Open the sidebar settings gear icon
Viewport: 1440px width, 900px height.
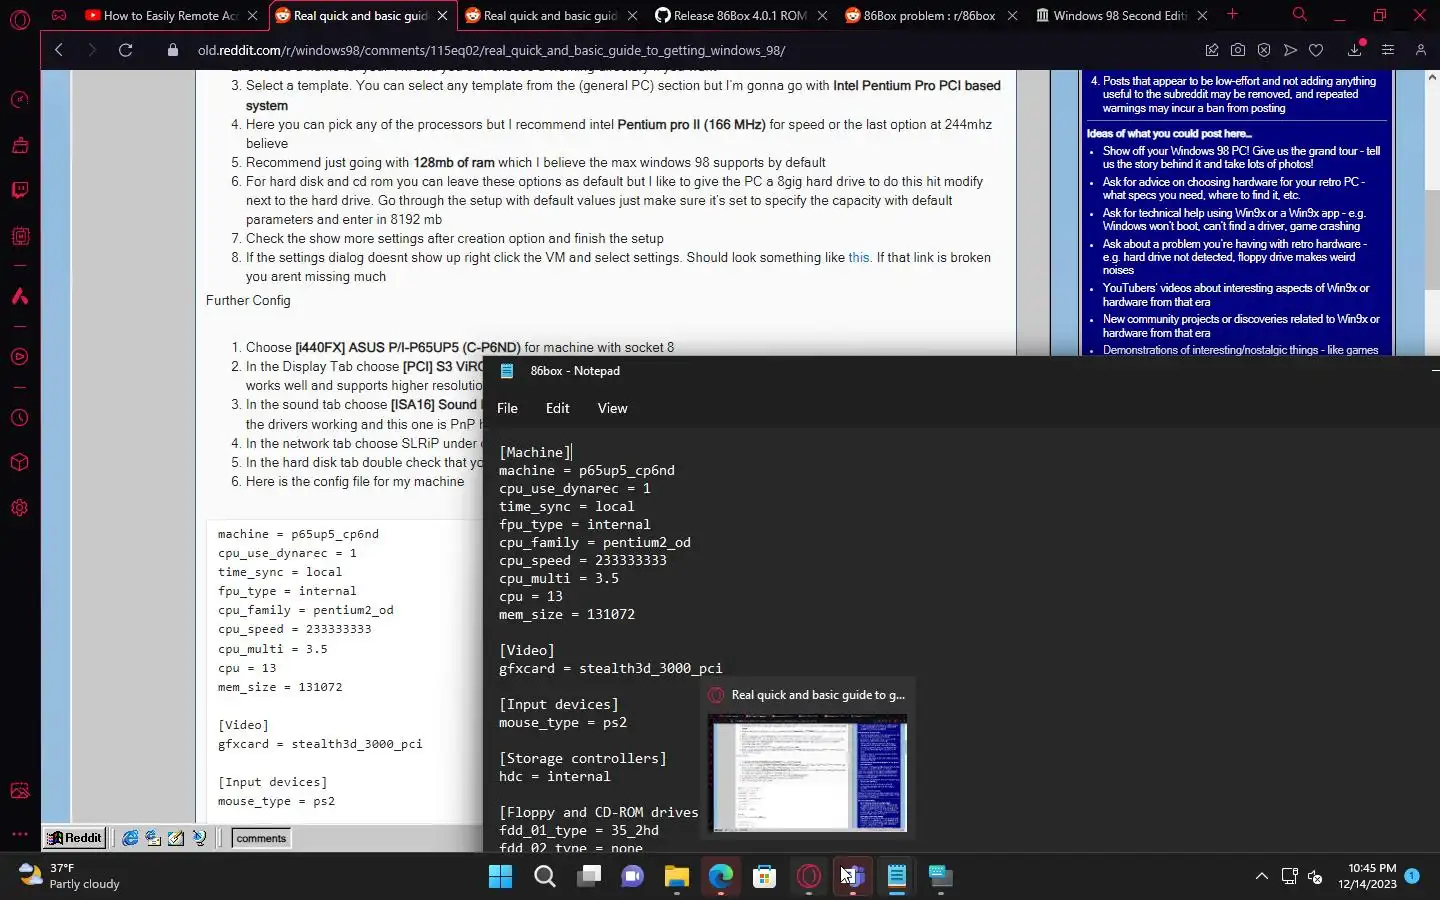(x=19, y=508)
